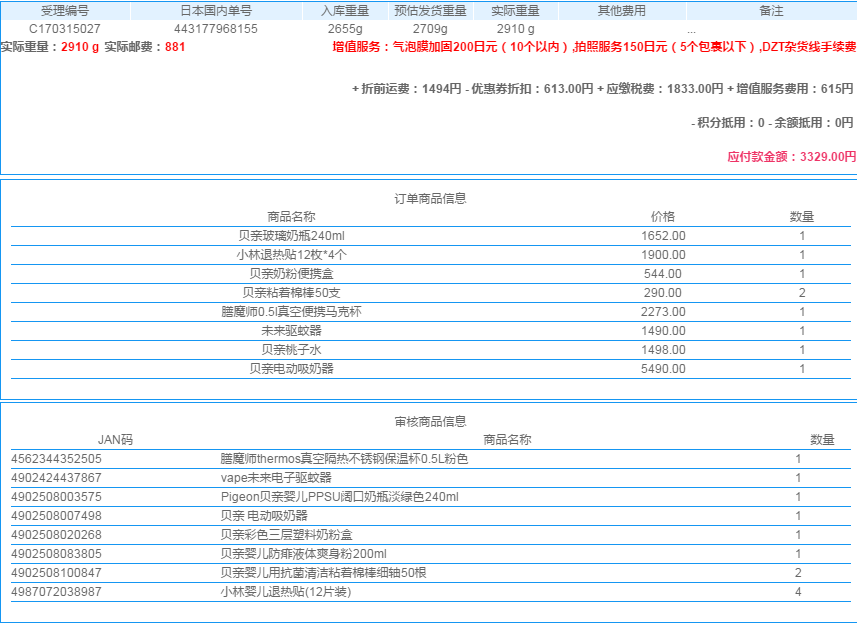Select row 贝亲桃子水

[431, 350]
